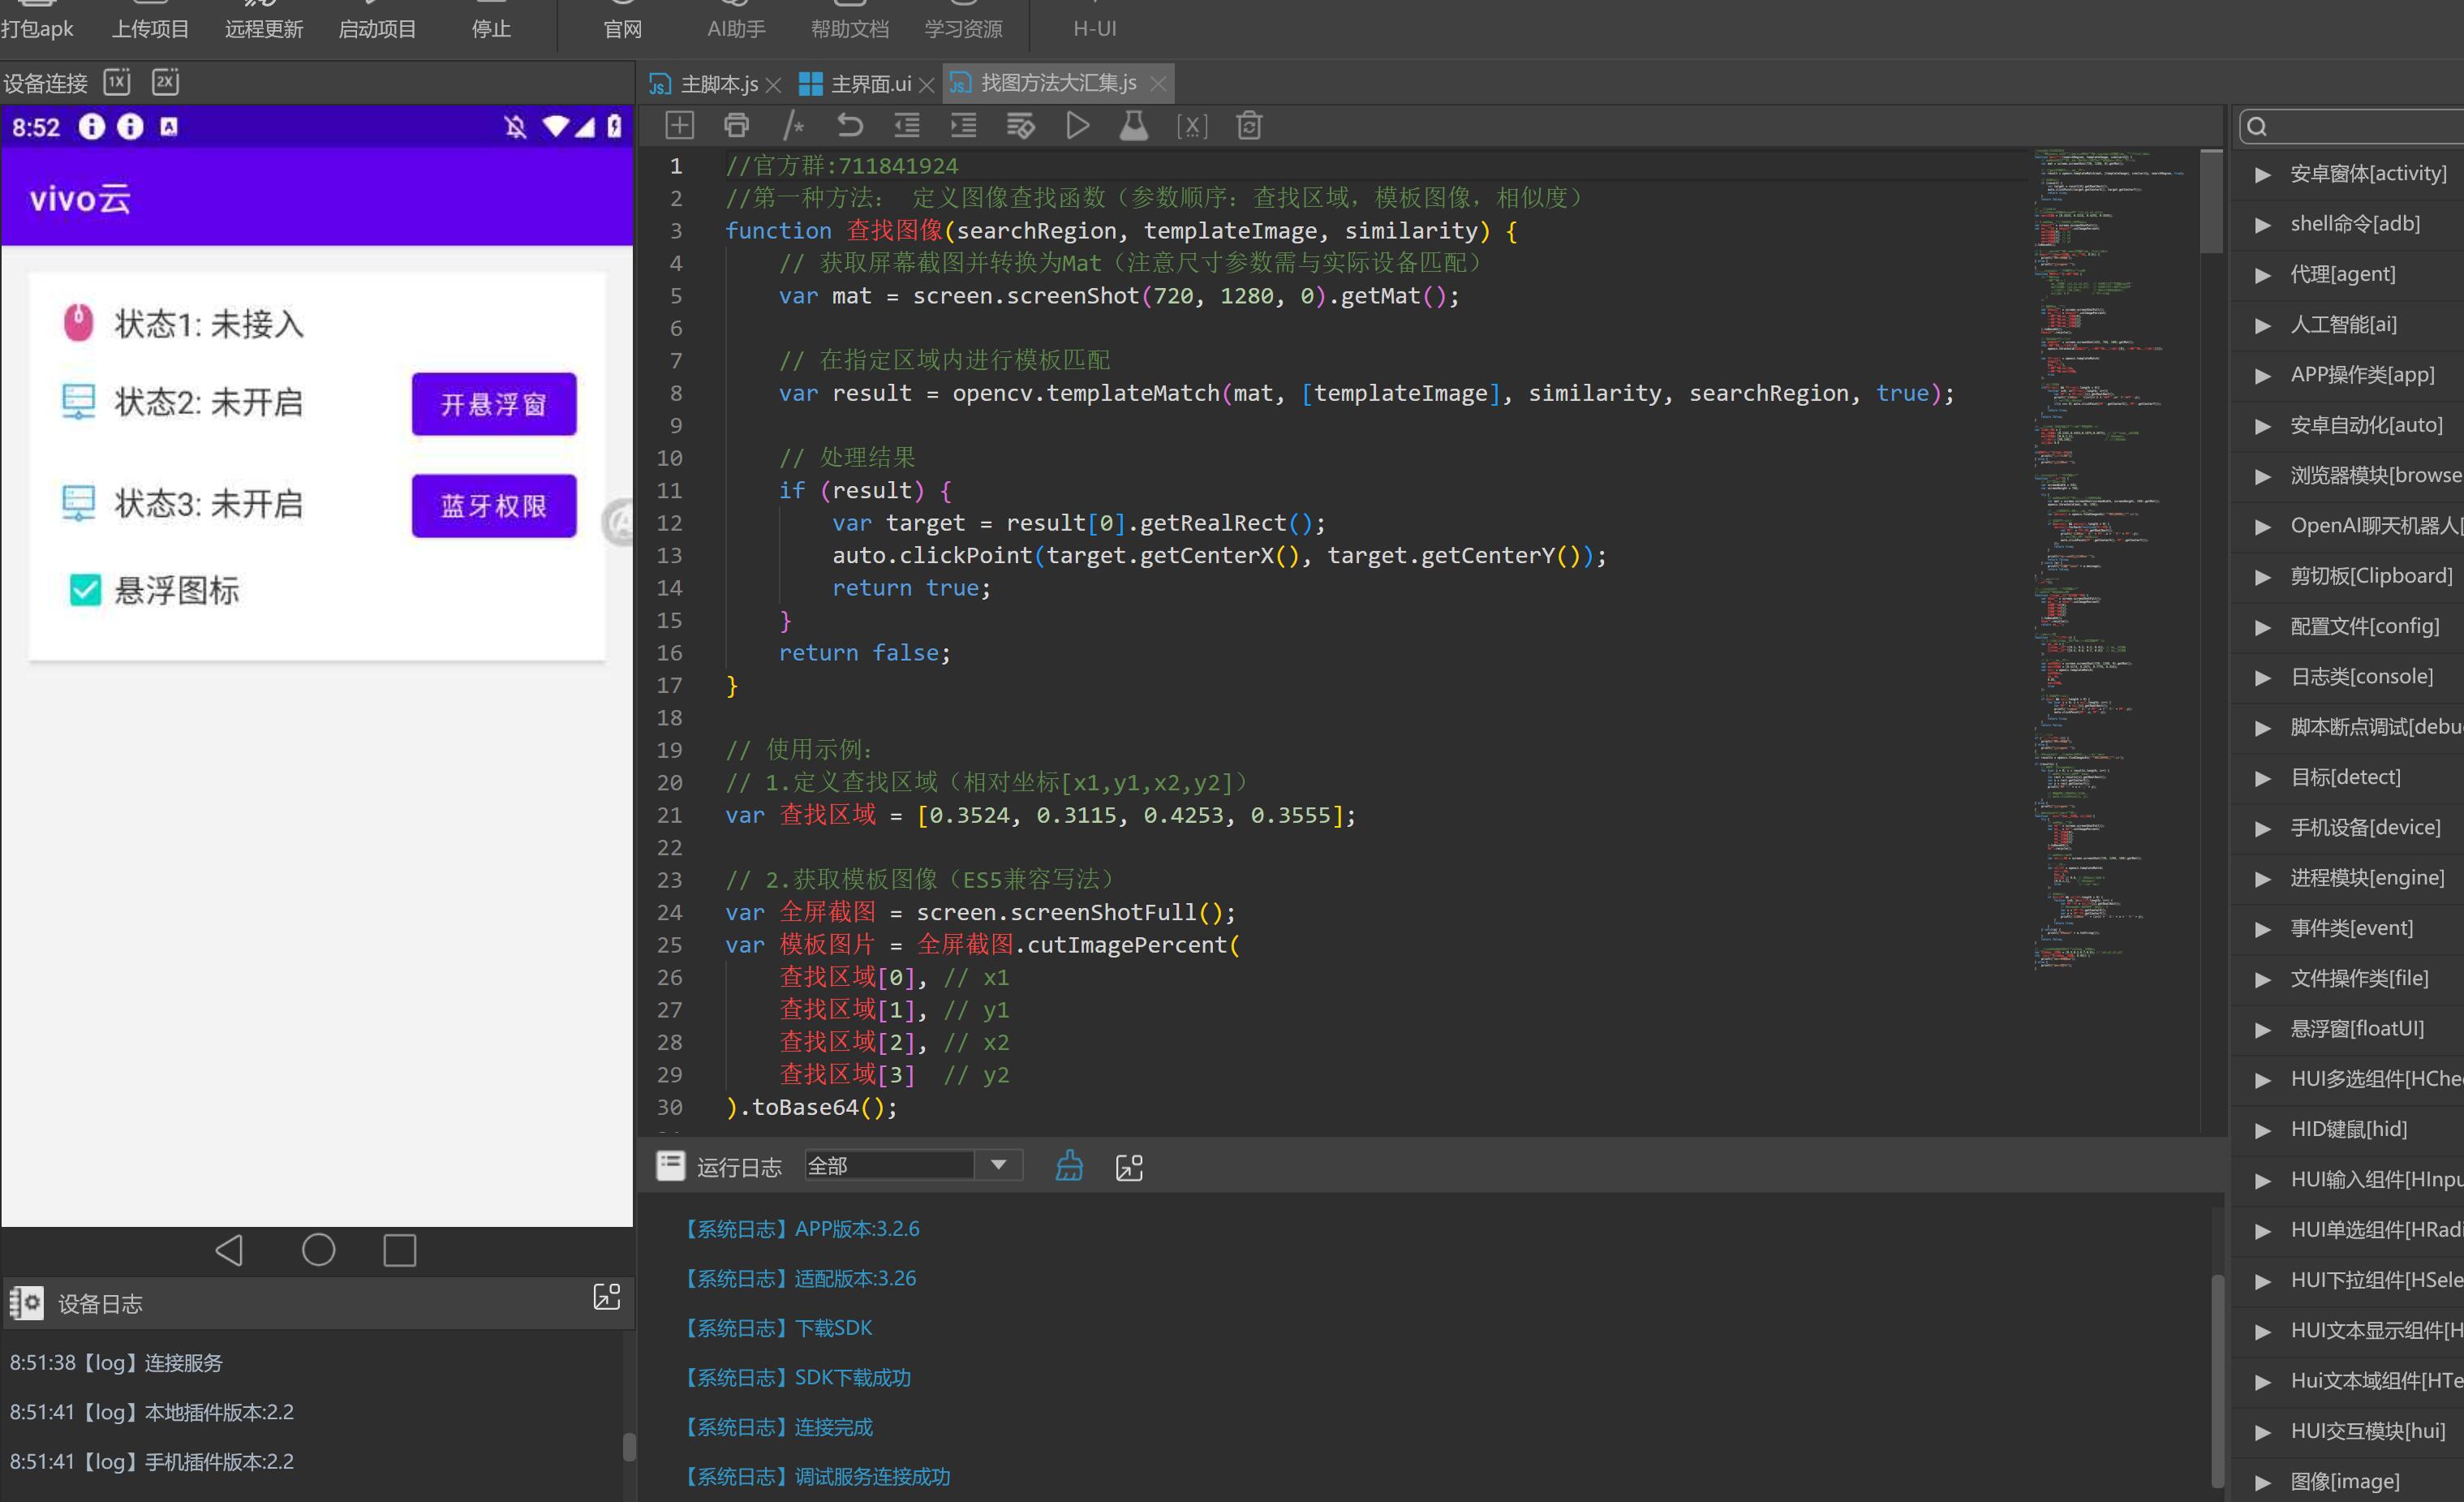Click the mouse icon beside 状态1
This screenshot has height=1502, width=2464.
click(78, 322)
